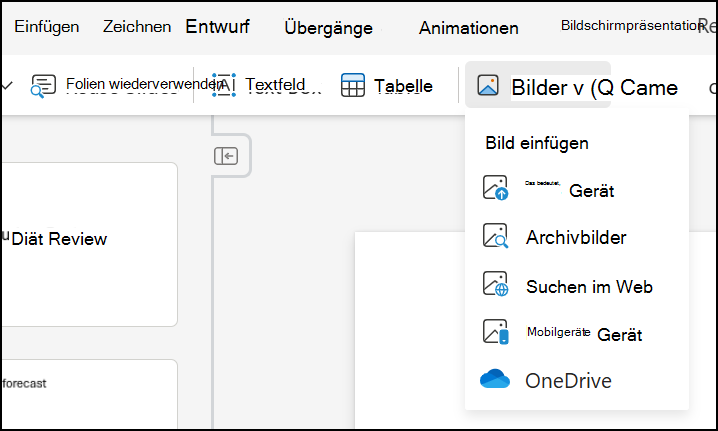Viewport: 718px width, 431px height.
Task: Click the upload from Gerät icon
Action: [x=495, y=188]
